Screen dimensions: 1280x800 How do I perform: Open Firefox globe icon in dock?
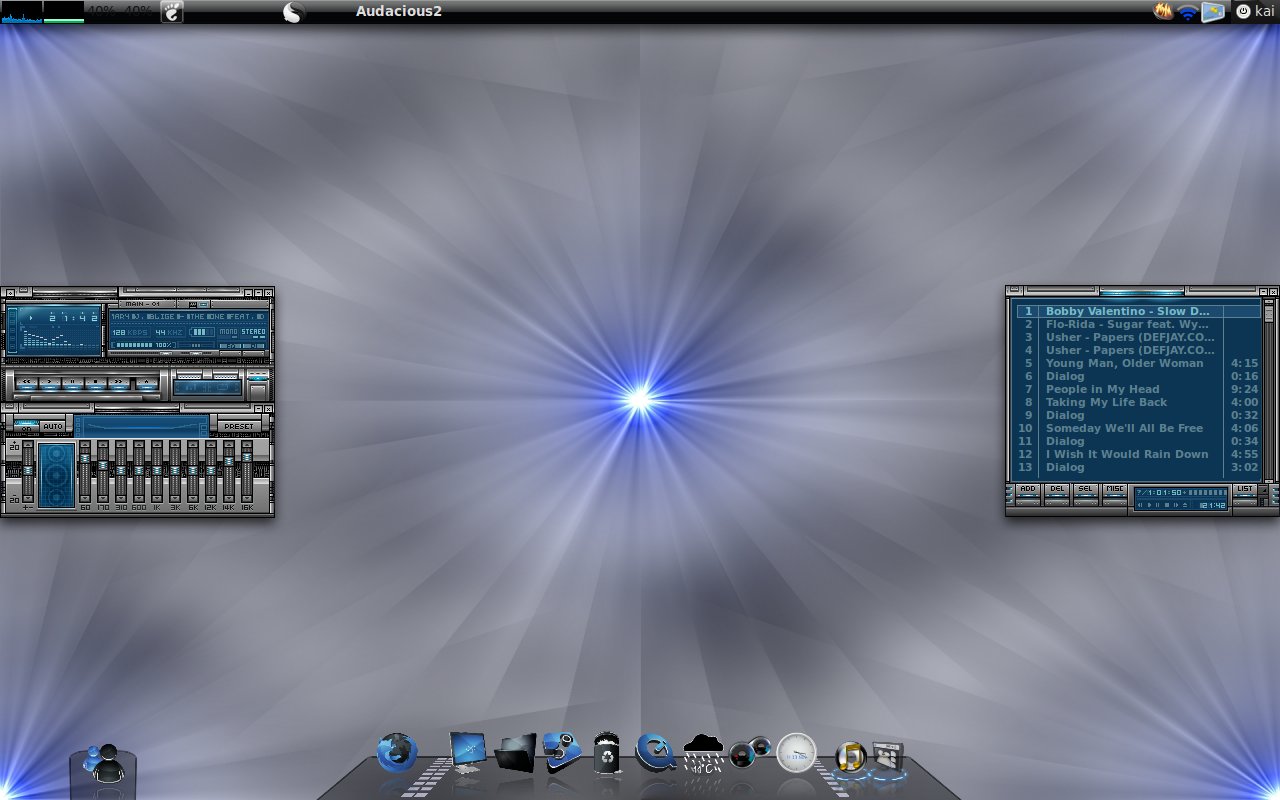(x=397, y=752)
